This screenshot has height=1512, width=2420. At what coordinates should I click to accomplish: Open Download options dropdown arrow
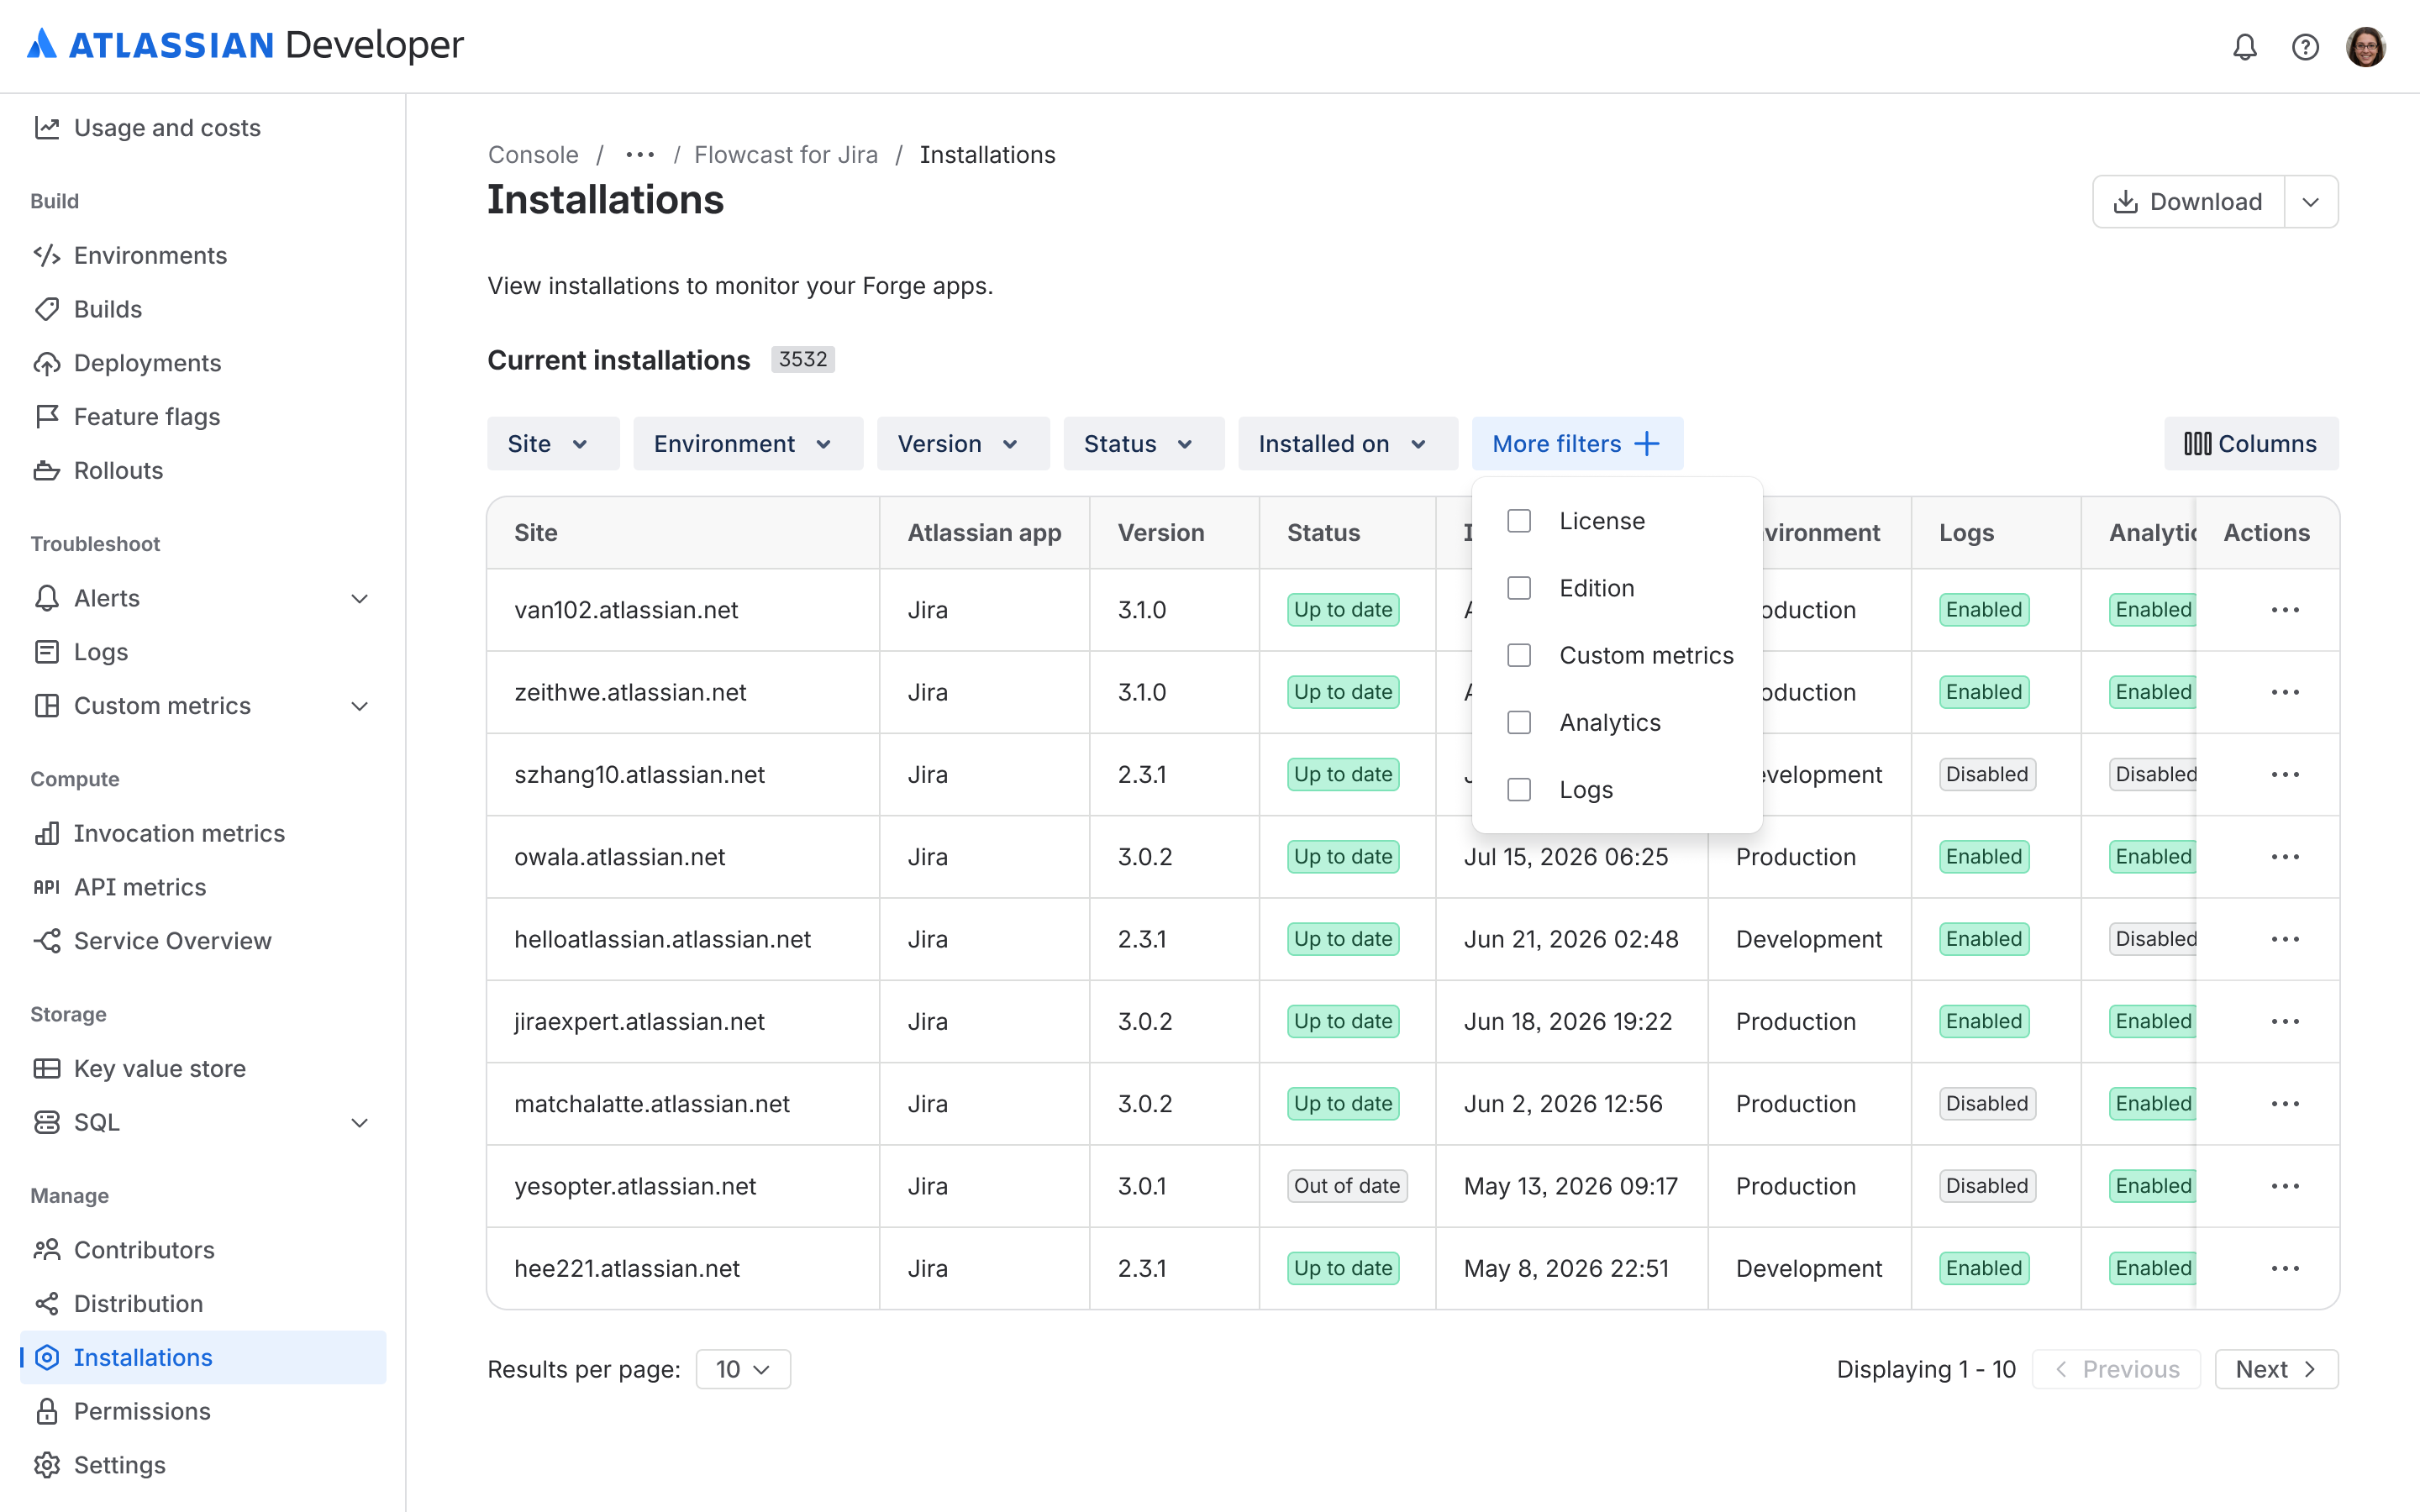coord(2311,202)
